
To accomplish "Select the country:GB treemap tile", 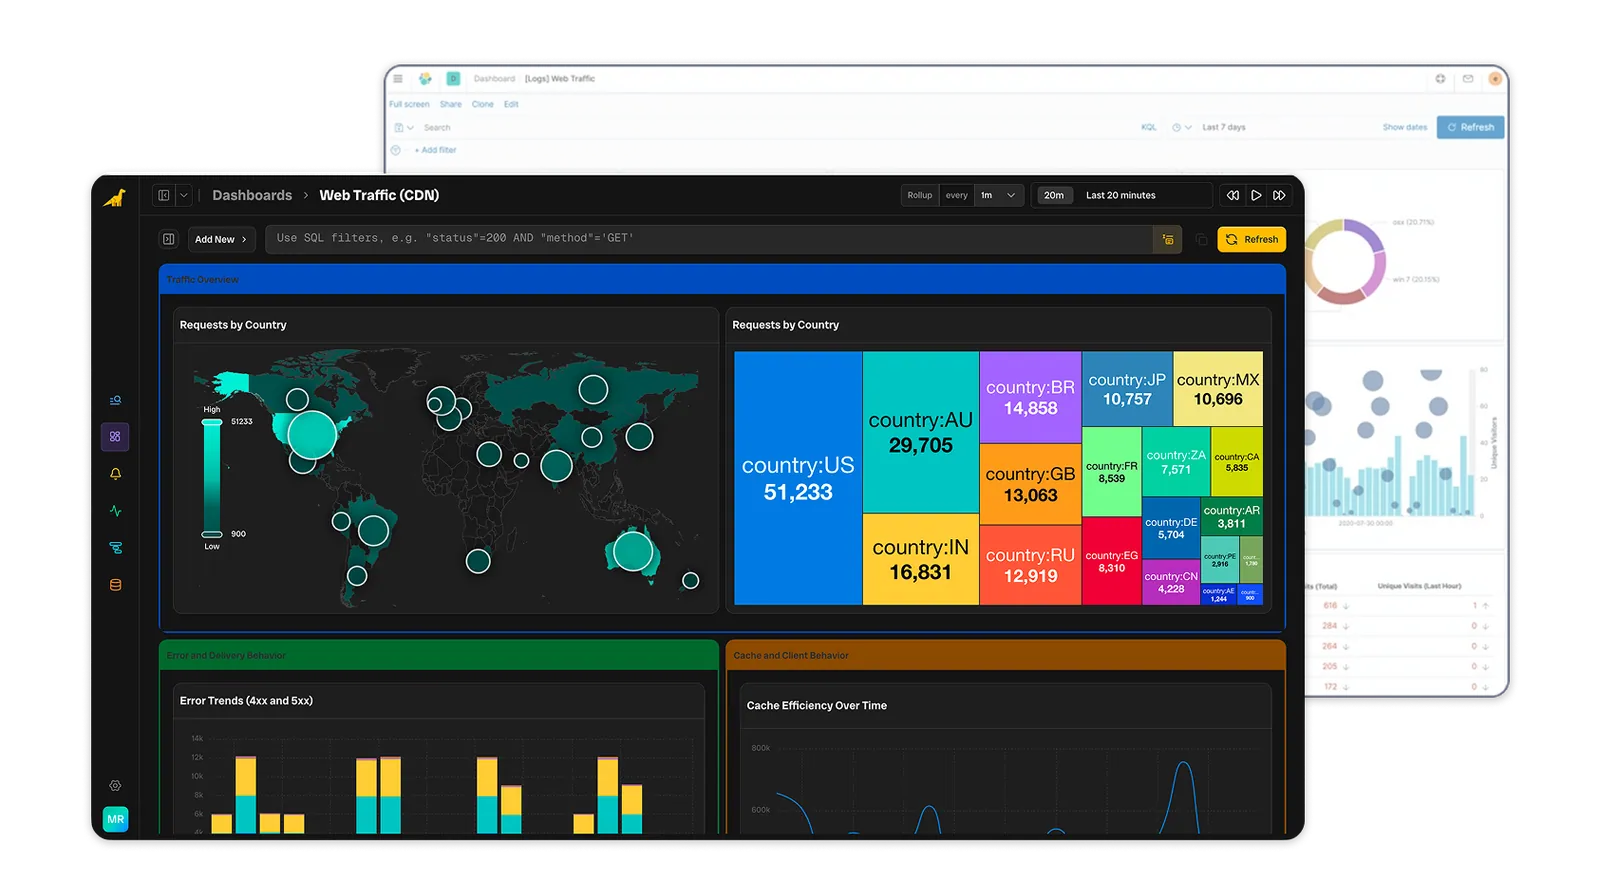I will (x=1030, y=484).
